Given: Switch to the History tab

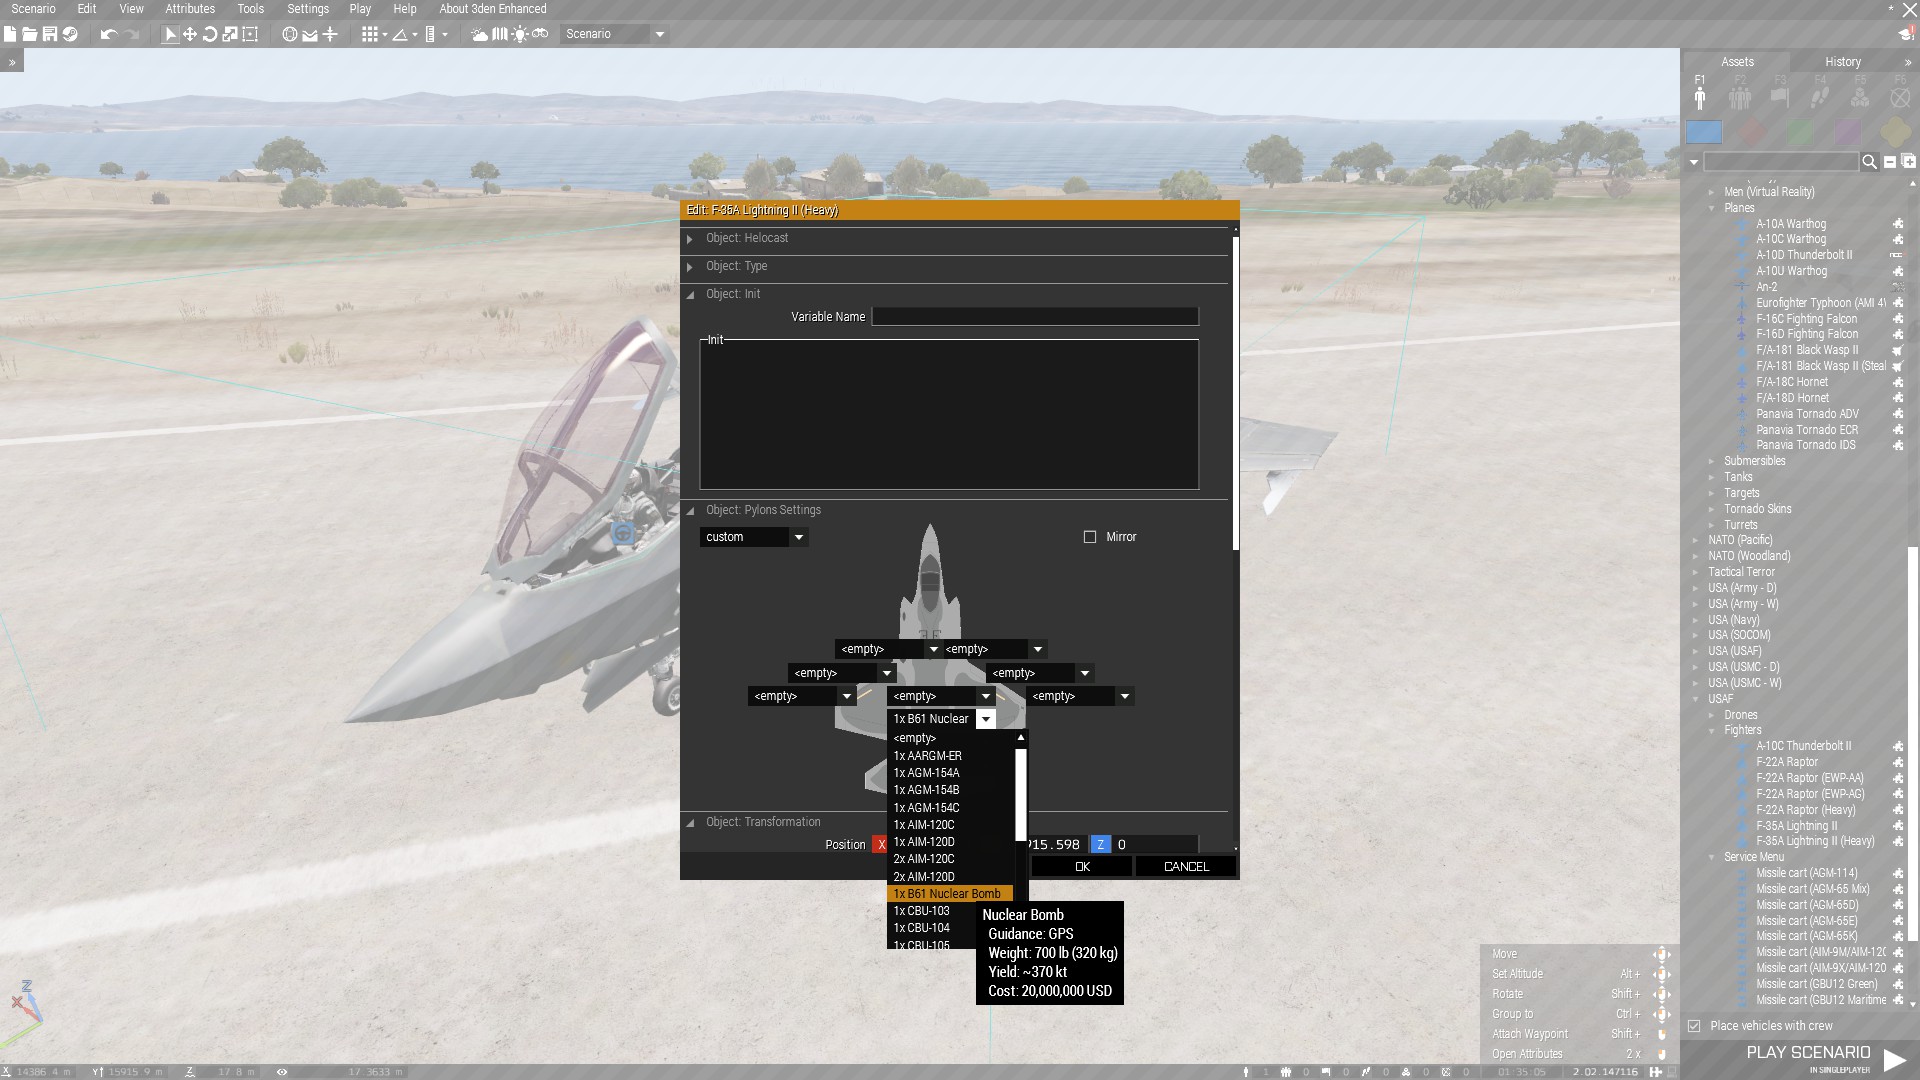Looking at the screenshot, I should 1842,62.
